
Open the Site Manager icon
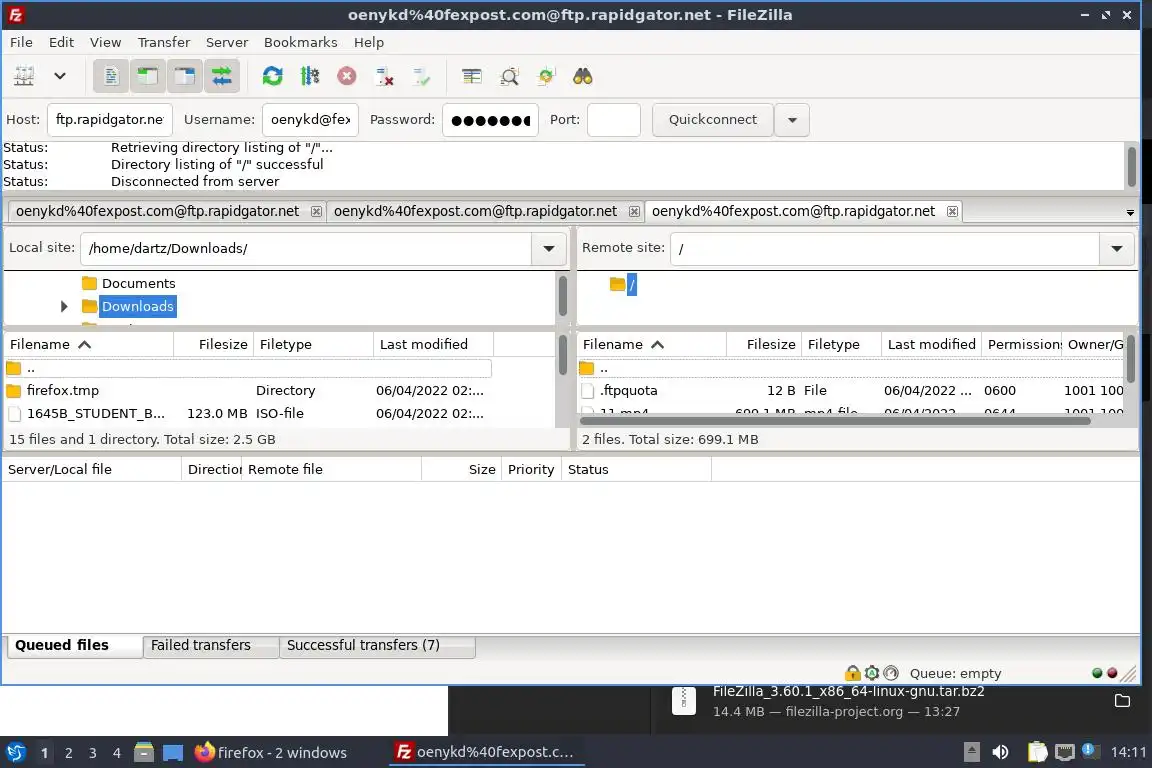tap(24, 76)
